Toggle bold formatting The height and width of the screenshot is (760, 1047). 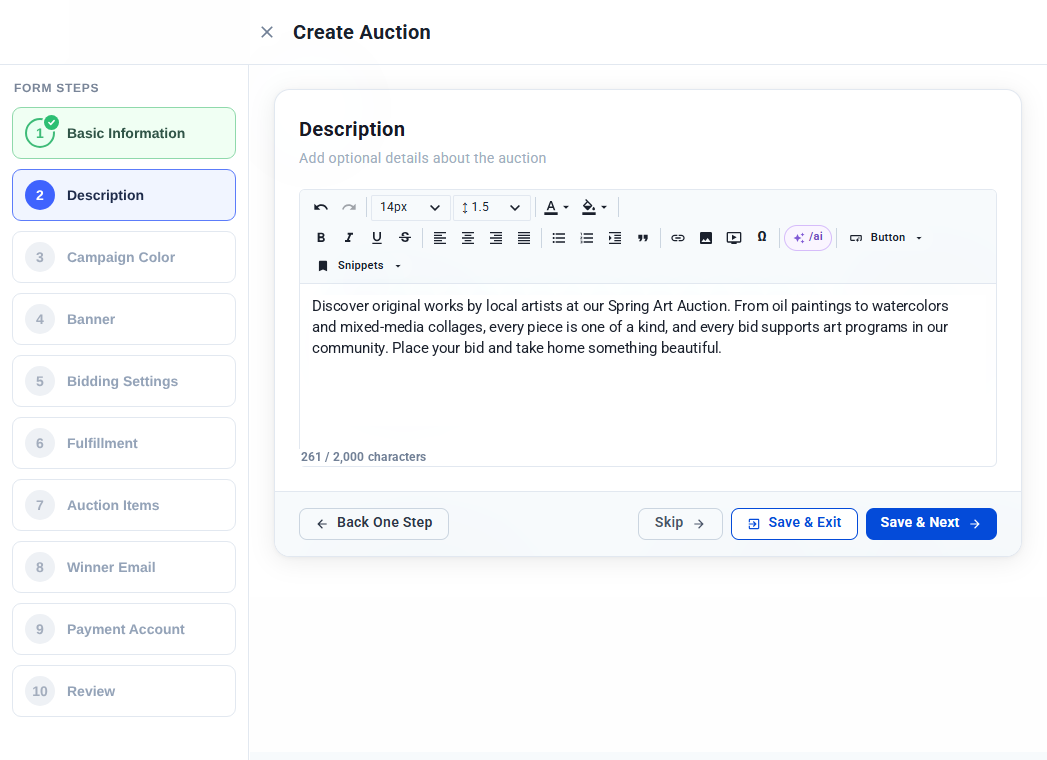pyautogui.click(x=321, y=238)
